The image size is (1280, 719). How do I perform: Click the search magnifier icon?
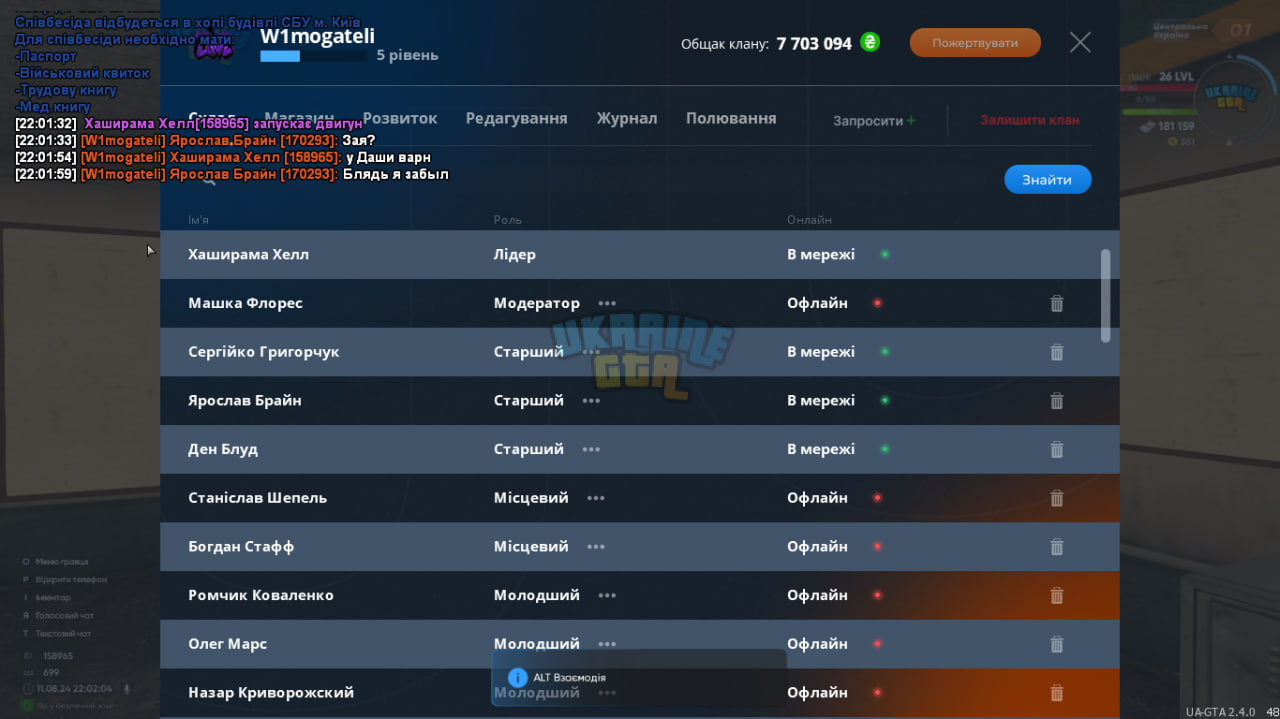pyautogui.click(x=209, y=180)
